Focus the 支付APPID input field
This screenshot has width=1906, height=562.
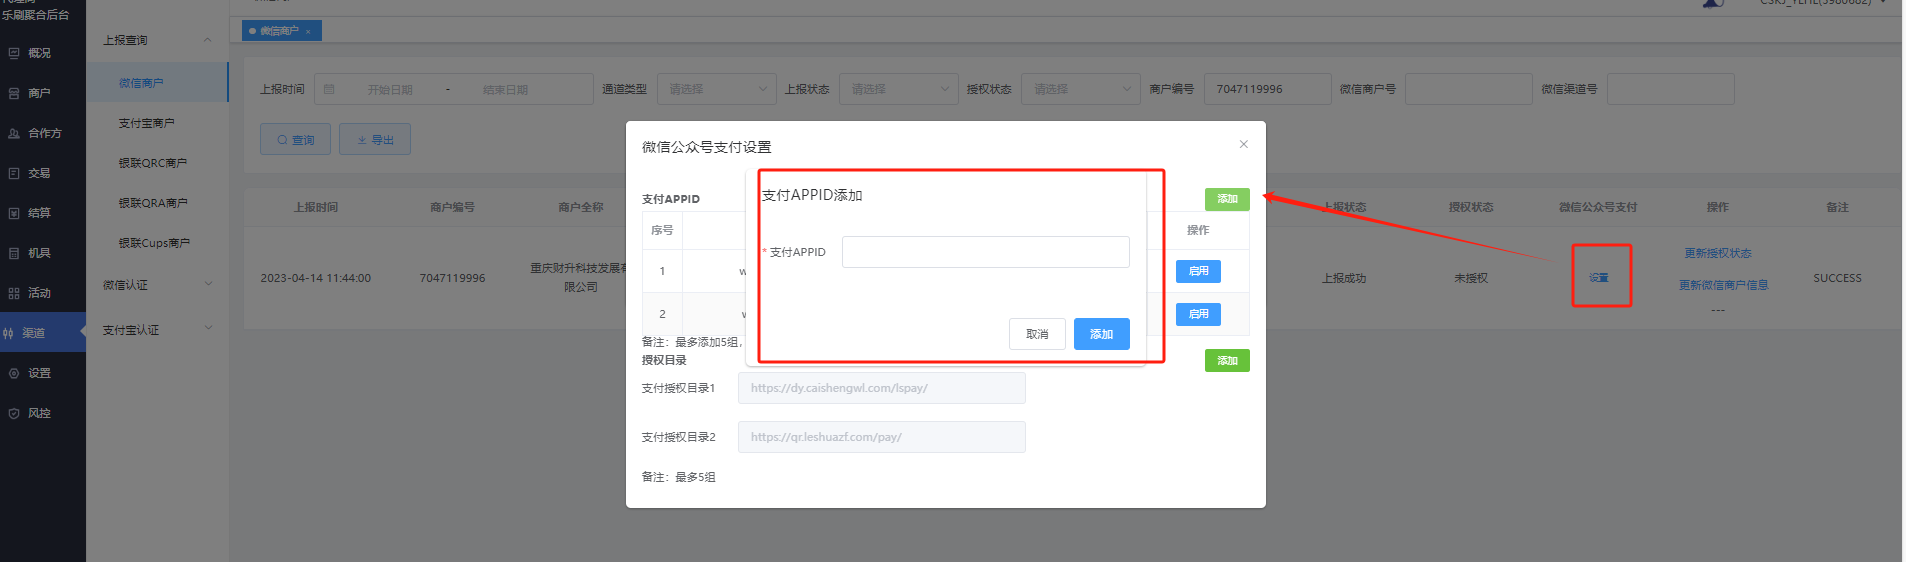click(x=986, y=252)
